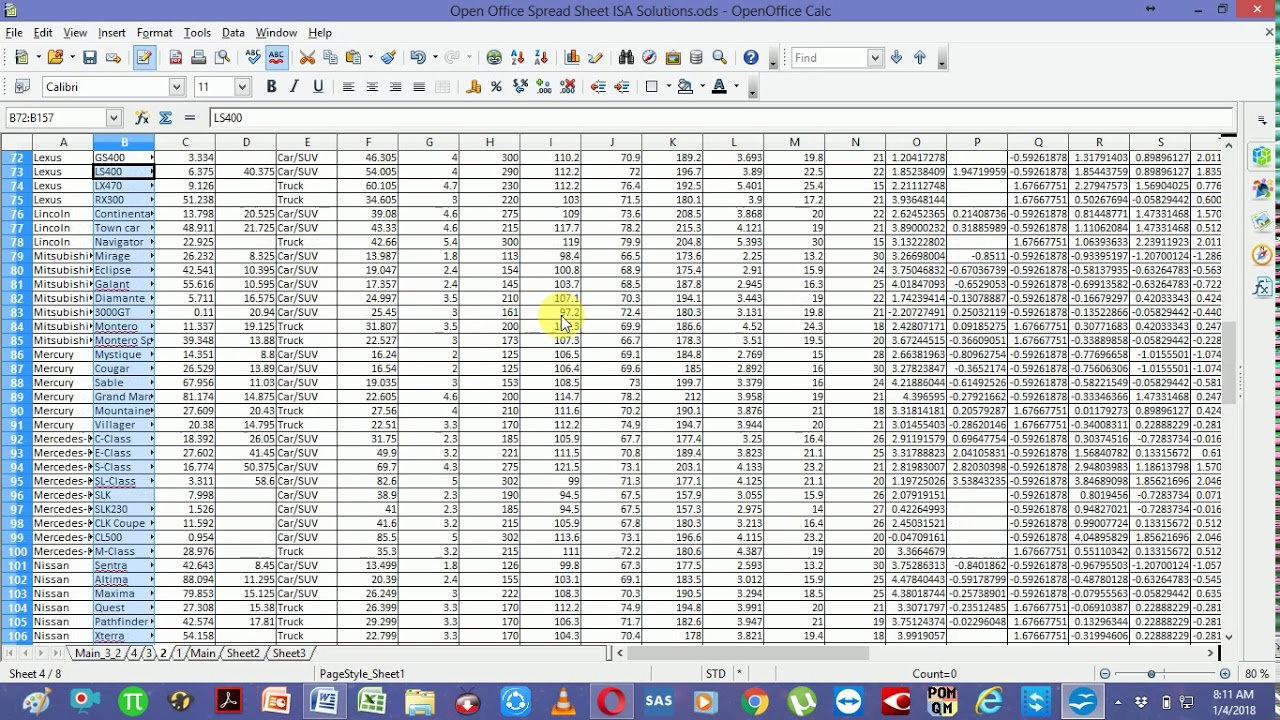1280x720 pixels.
Task: Switch to the Sheet3 tab
Action: point(289,653)
